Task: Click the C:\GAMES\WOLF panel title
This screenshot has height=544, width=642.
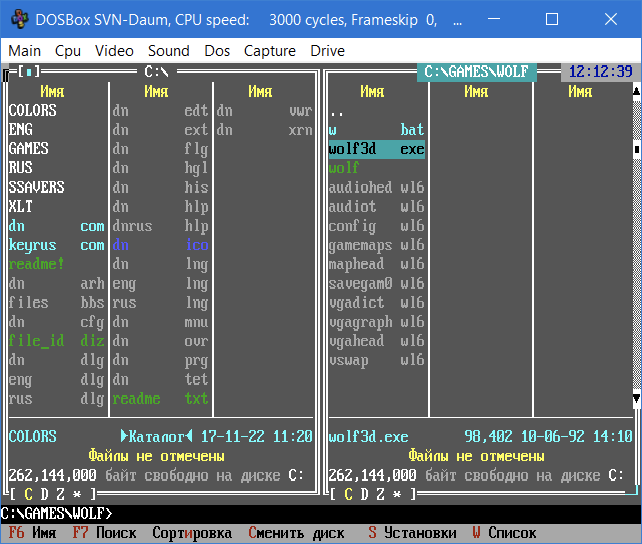Action: click(477, 72)
